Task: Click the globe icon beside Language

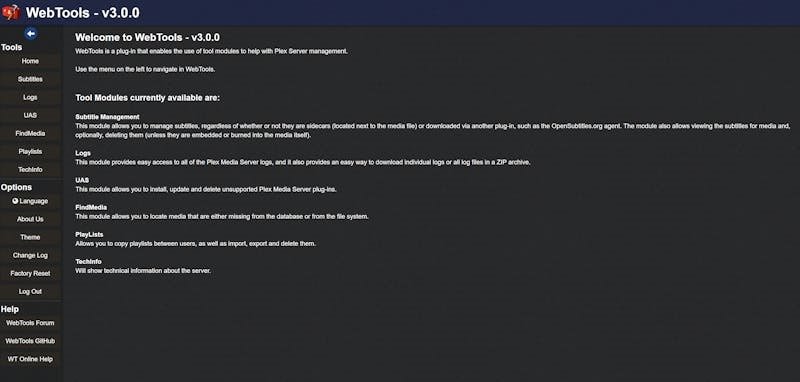Action: tap(15, 201)
